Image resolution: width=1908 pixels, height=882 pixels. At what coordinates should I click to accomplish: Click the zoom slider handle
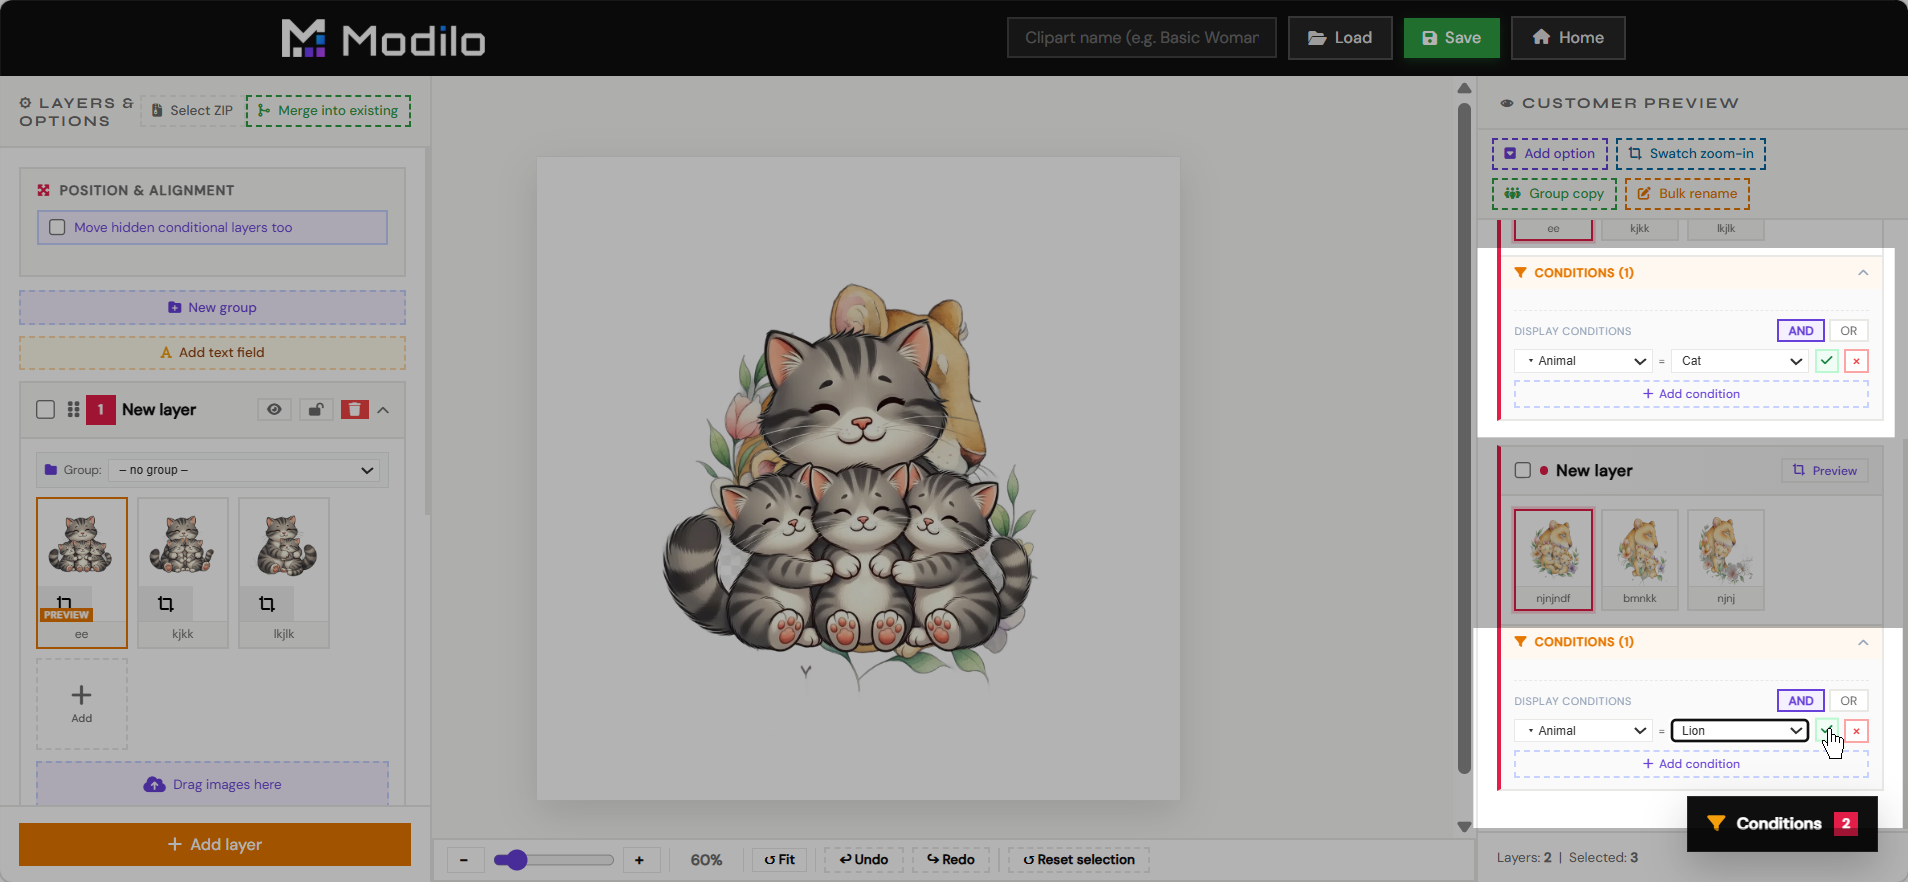(515, 860)
